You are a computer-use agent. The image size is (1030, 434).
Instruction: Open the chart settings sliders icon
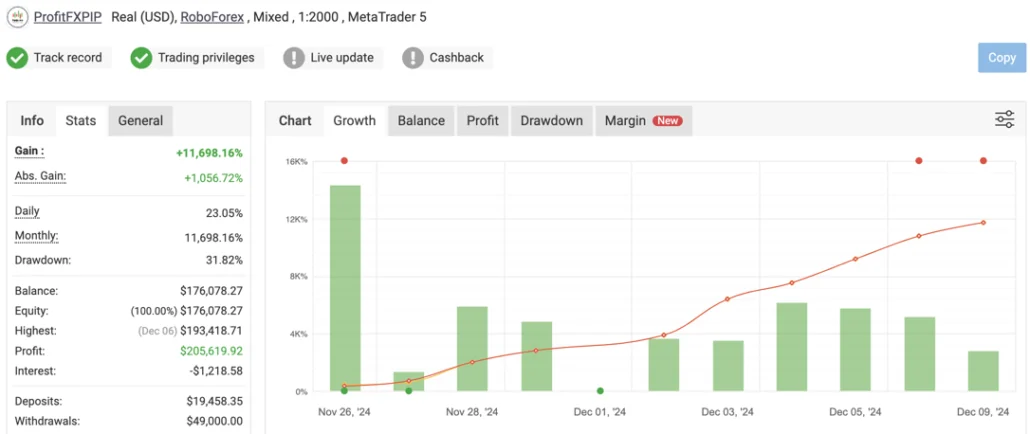tap(1004, 120)
